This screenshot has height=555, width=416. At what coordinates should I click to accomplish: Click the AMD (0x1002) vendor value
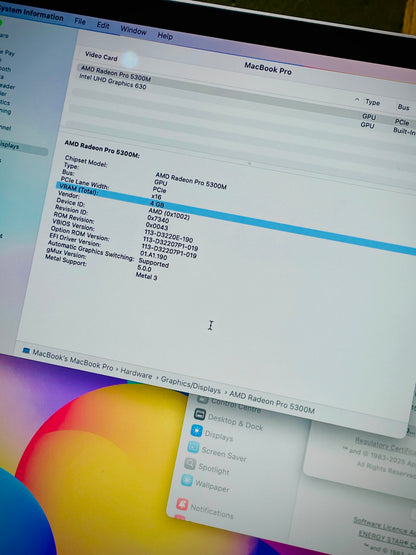(169, 214)
